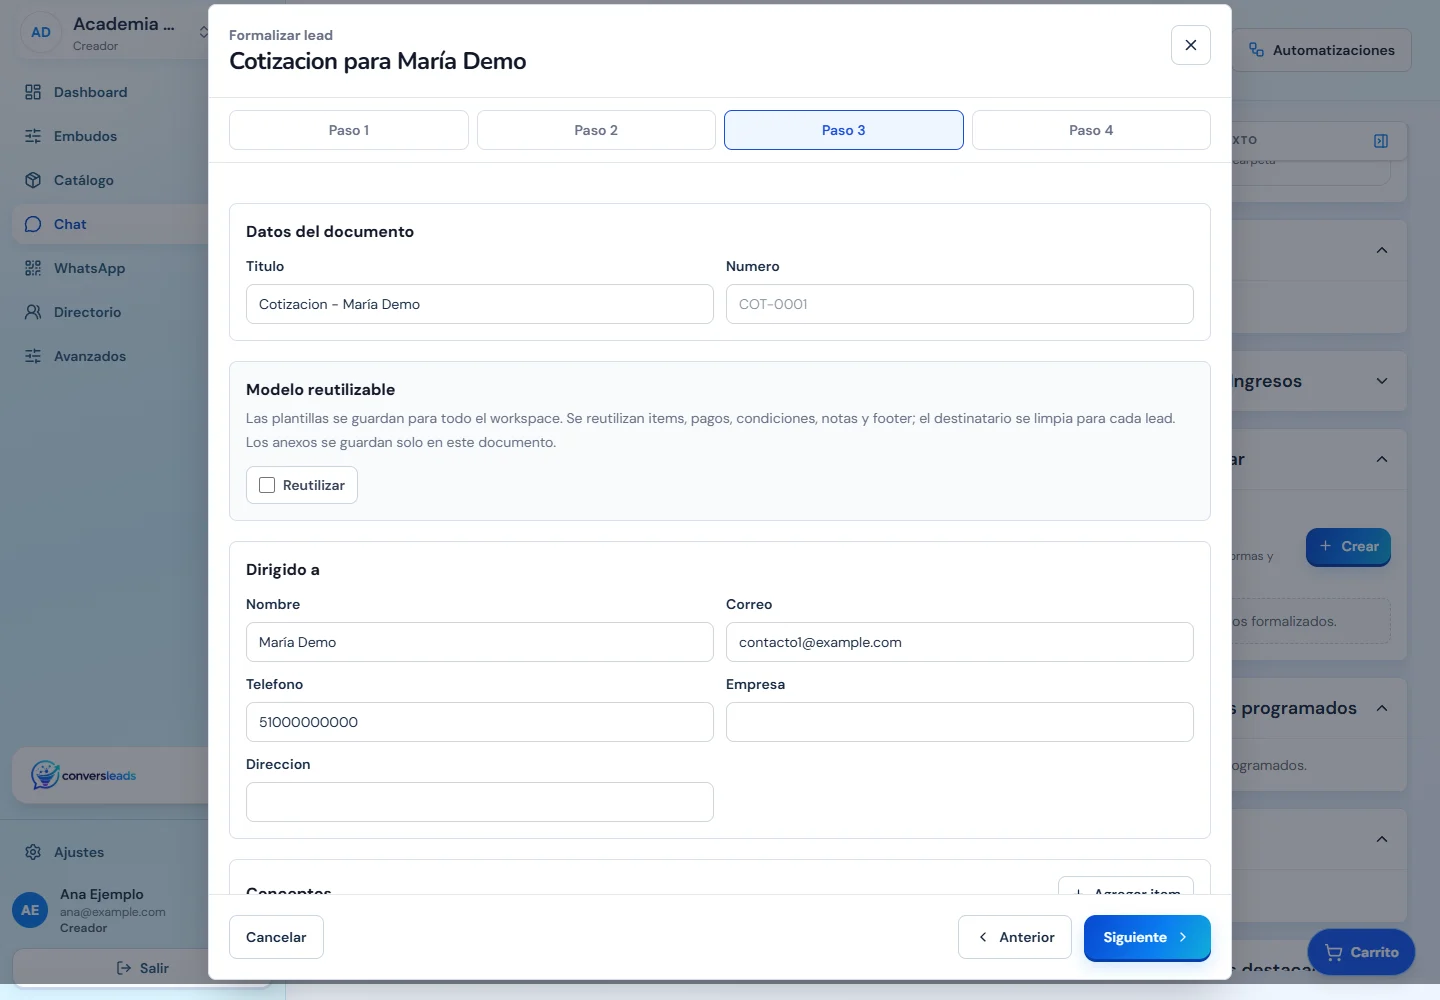Click the Direccion input field

click(x=480, y=802)
